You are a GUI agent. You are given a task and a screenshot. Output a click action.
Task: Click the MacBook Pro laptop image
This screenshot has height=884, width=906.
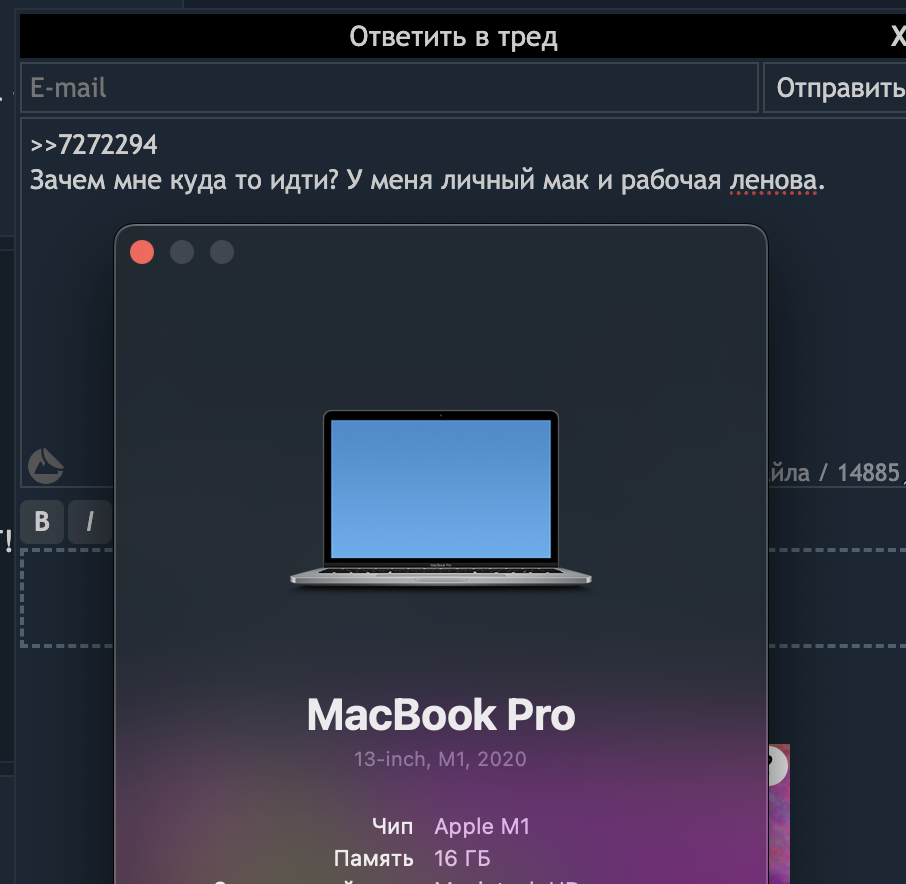click(441, 498)
